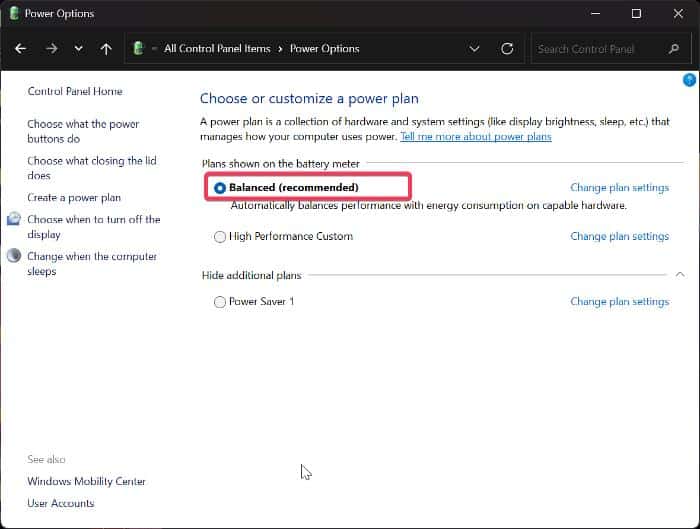Select the Power Saver 1 radio button
Viewport: 700px width, 529px height.
pyautogui.click(x=220, y=302)
